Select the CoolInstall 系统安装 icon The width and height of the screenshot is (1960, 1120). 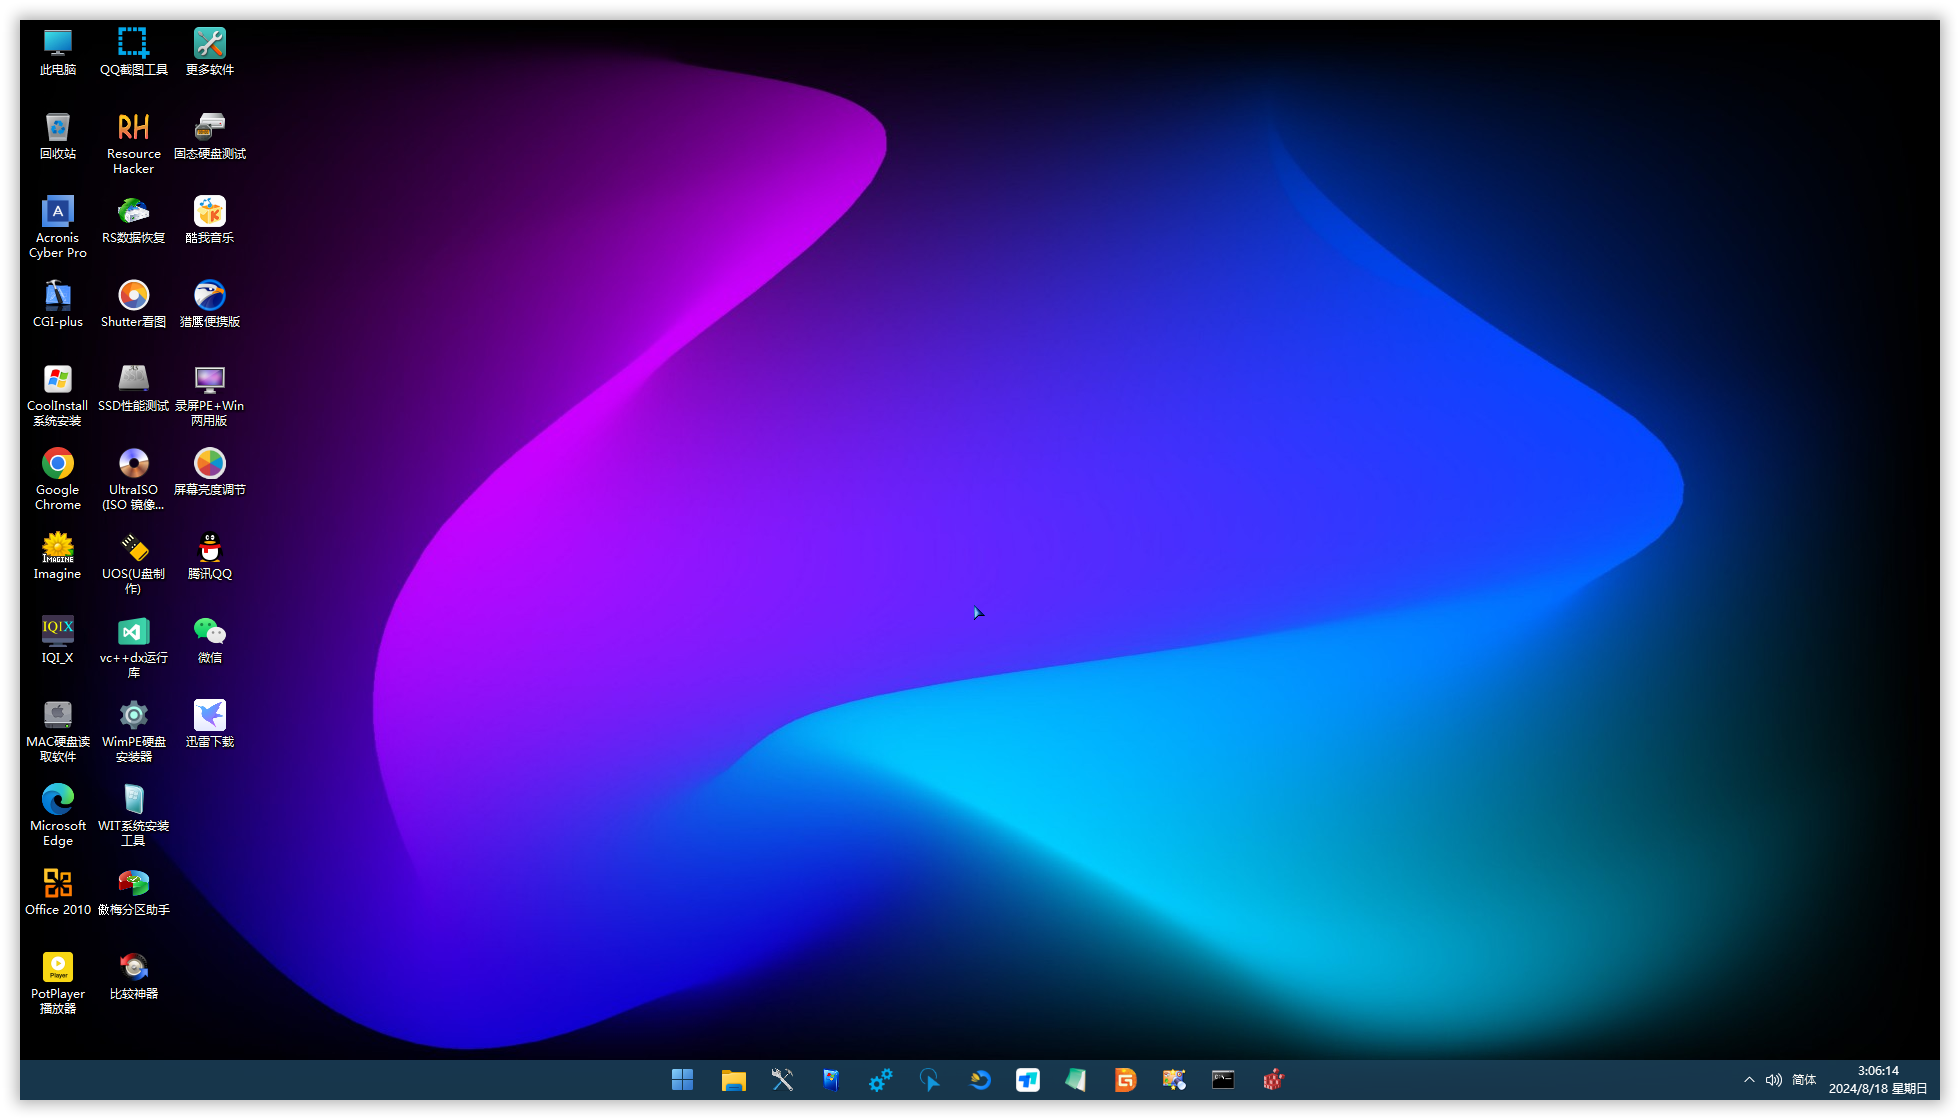(58, 395)
